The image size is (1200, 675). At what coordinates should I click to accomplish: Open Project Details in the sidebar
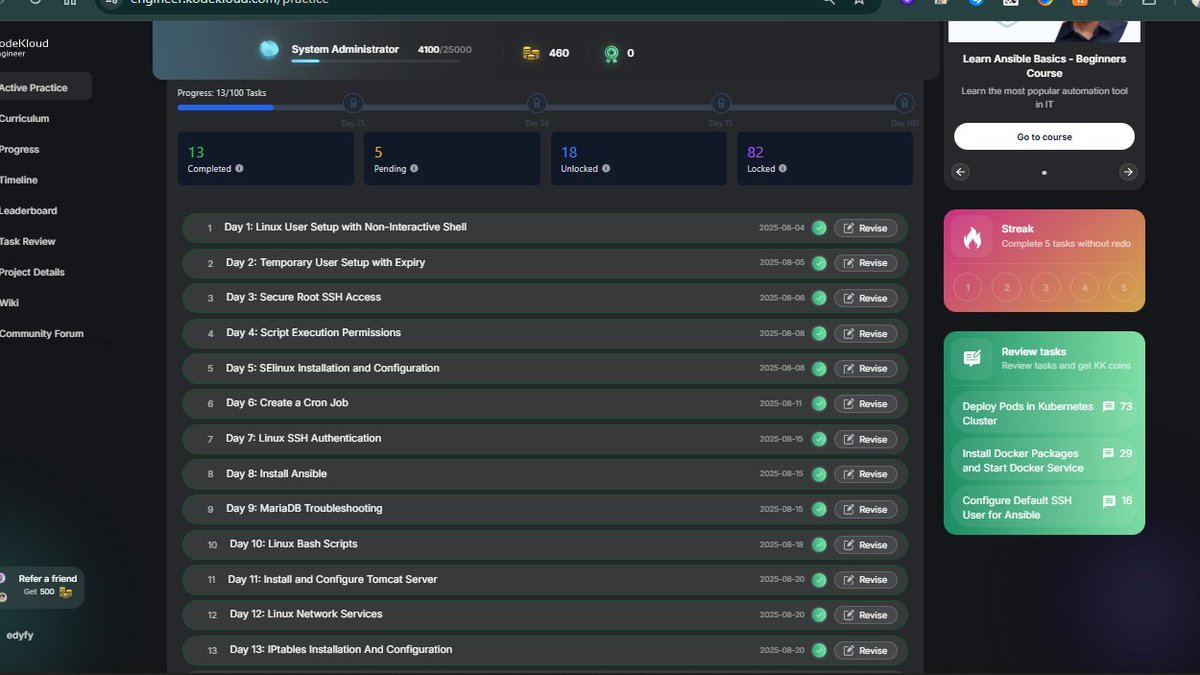(x=33, y=273)
